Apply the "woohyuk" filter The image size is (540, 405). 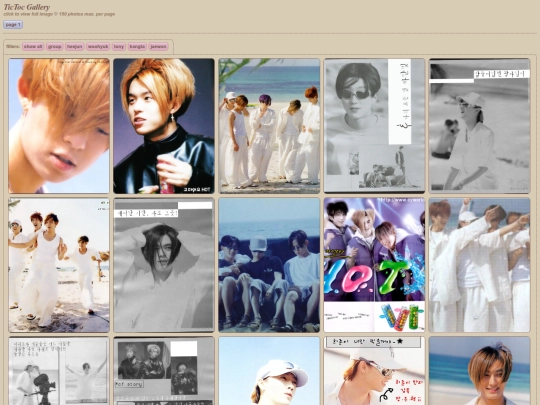tap(98, 46)
